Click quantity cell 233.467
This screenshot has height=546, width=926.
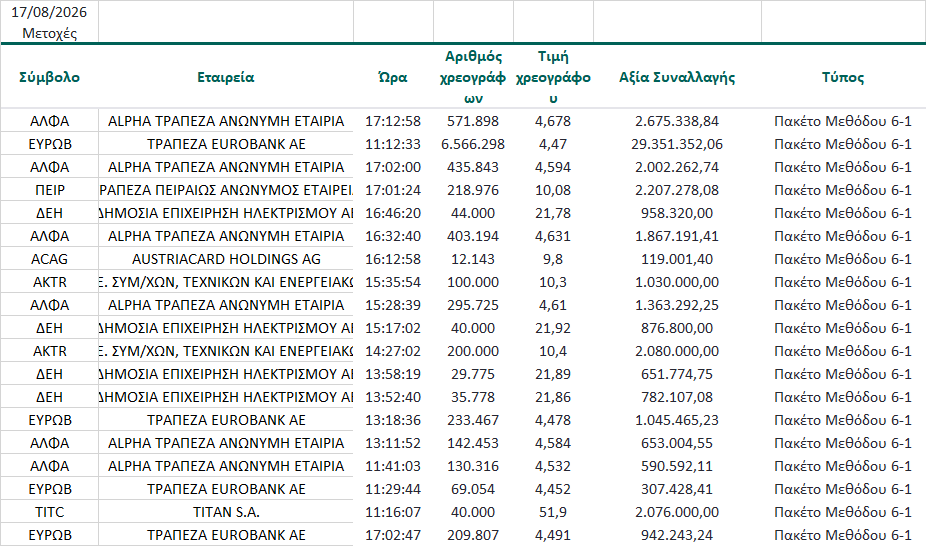(473, 420)
